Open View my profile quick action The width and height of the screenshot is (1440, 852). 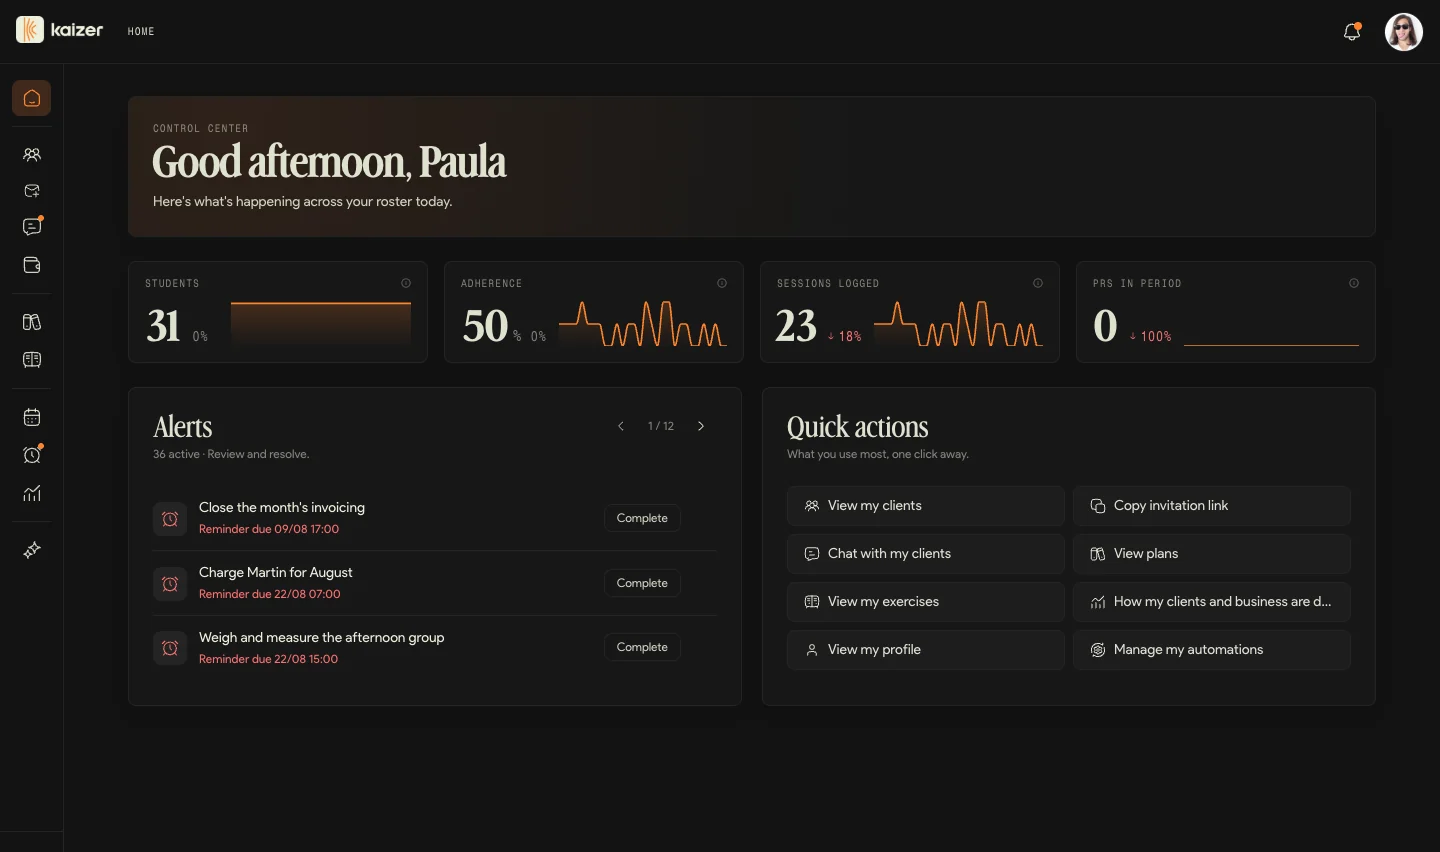click(x=926, y=650)
